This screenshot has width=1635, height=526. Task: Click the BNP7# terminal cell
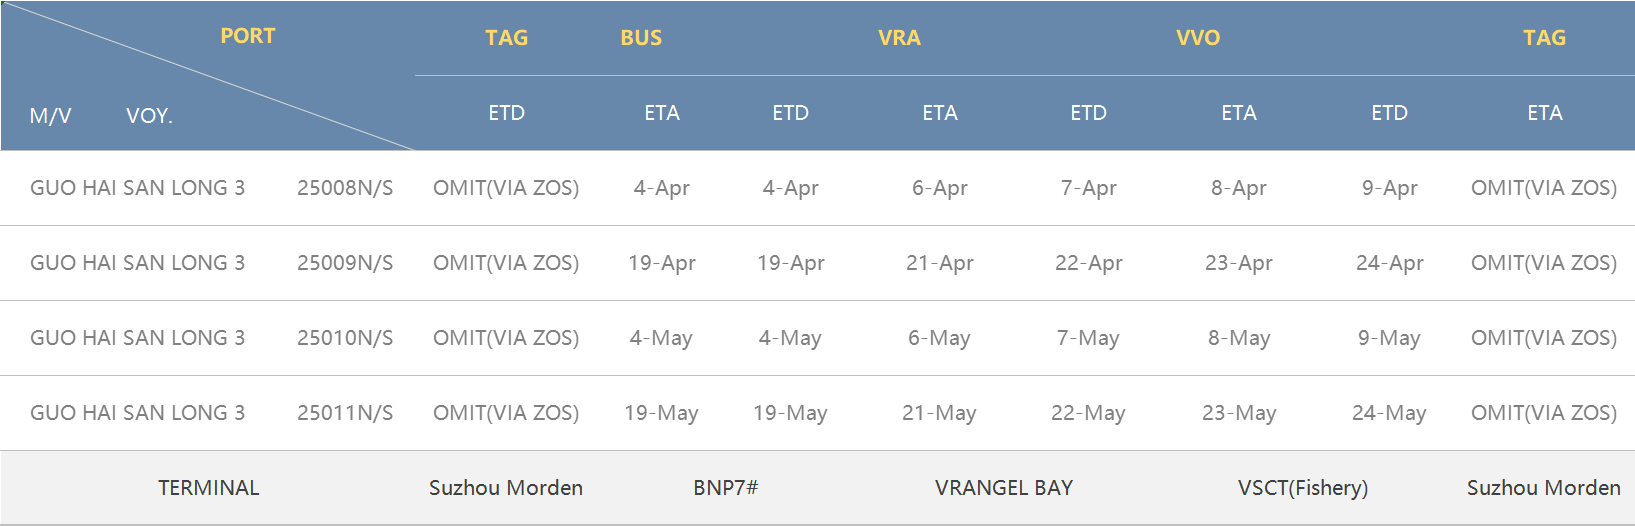(726, 488)
